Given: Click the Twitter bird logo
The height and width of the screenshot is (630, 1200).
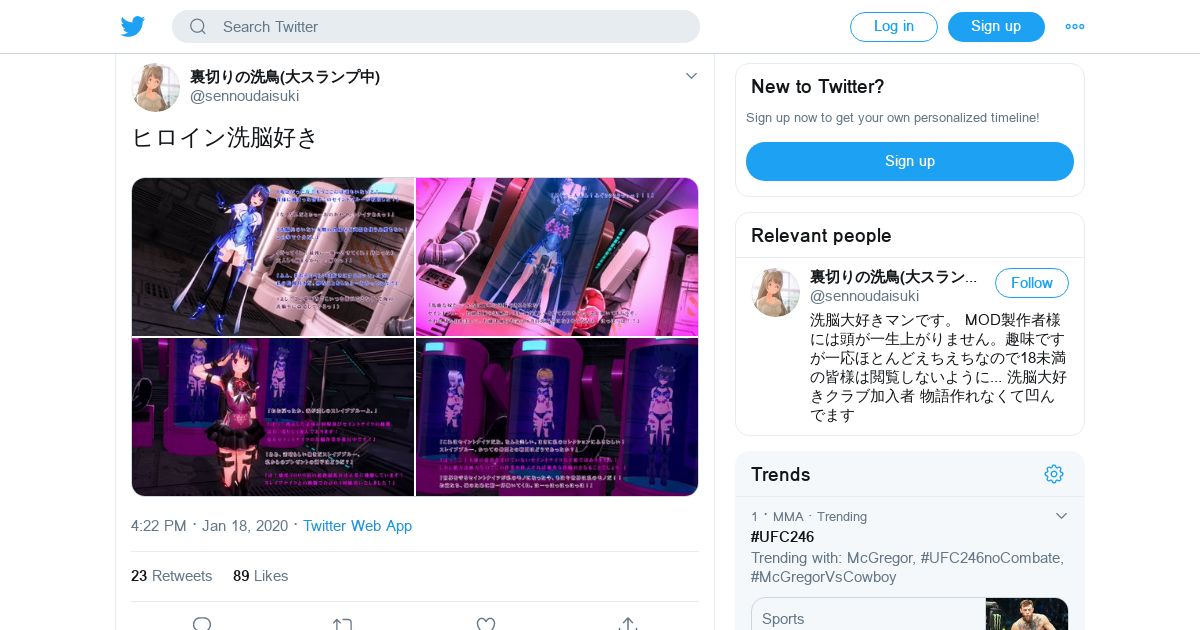Looking at the screenshot, I should point(133,27).
